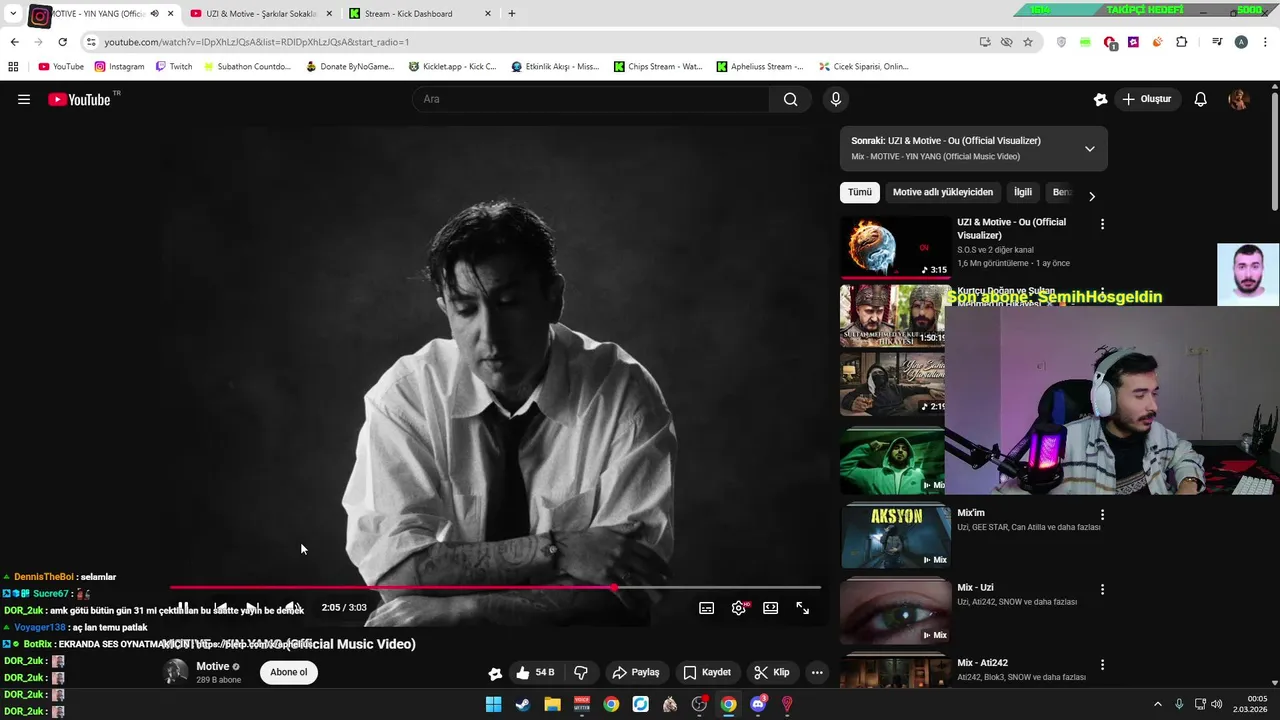Open the browser extensions puzzle icon
The width and height of the screenshot is (1280, 720).
(x=1181, y=42)
